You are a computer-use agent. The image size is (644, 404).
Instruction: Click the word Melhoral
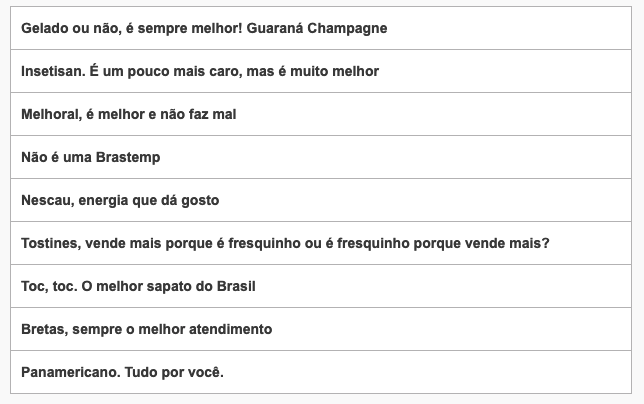51,114
